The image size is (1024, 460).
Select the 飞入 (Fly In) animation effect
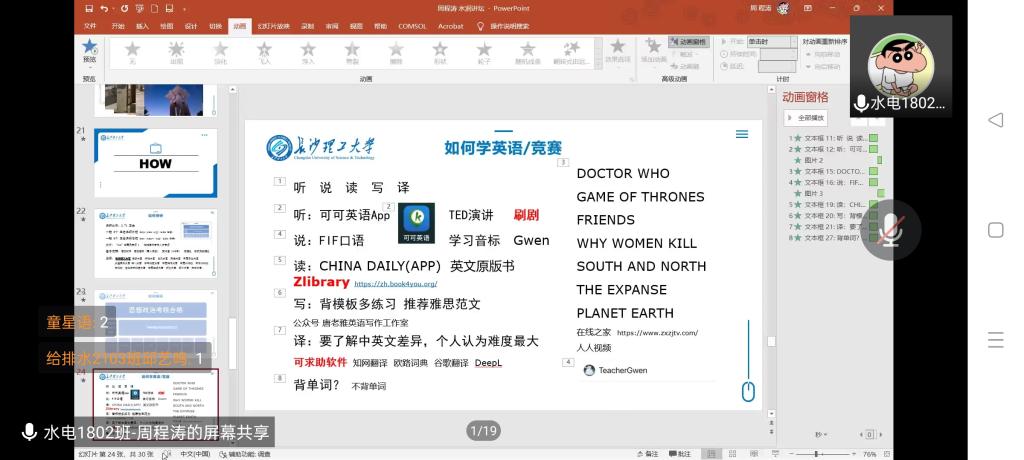264,52
